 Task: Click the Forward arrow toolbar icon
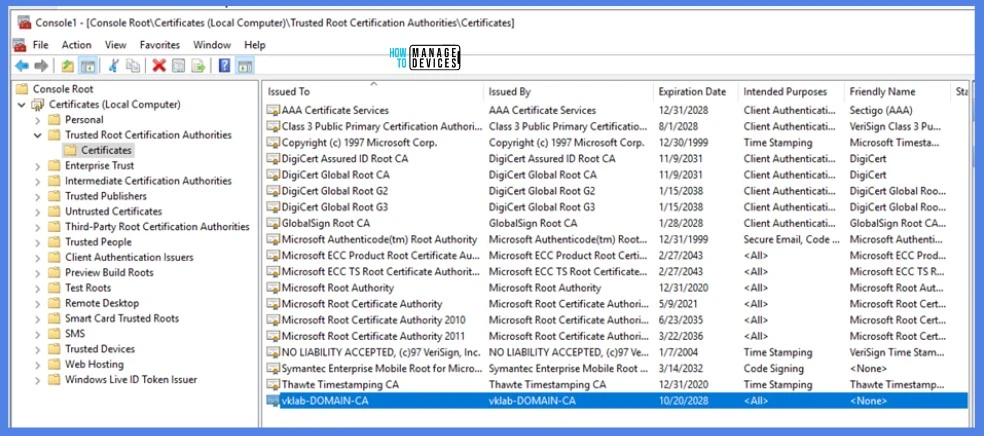point(41,65)
